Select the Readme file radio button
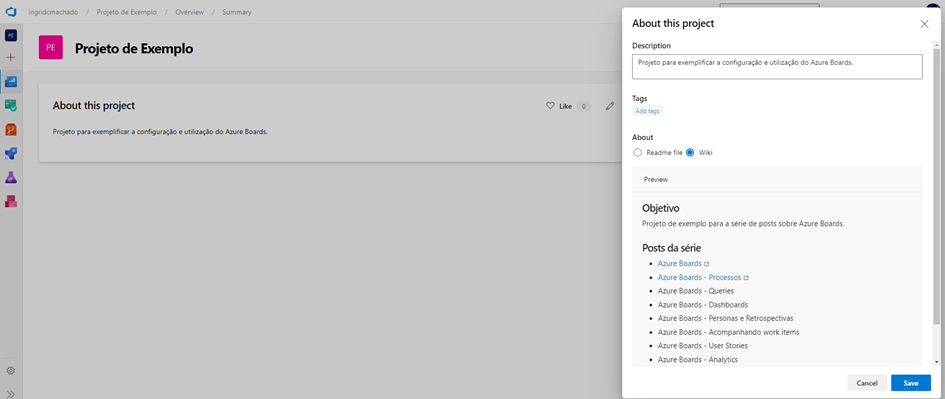Image resolution: width=945 pixels, height=399 pixels. [638, 152]
